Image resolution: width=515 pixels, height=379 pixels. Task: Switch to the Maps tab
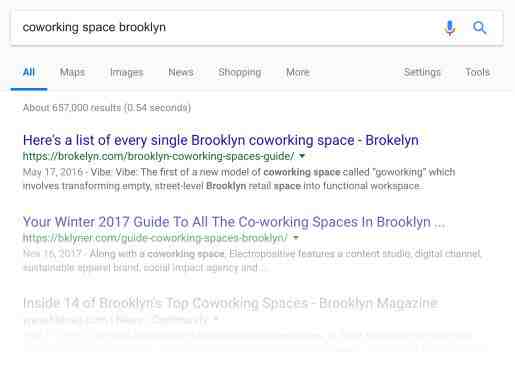click(72, 72)
